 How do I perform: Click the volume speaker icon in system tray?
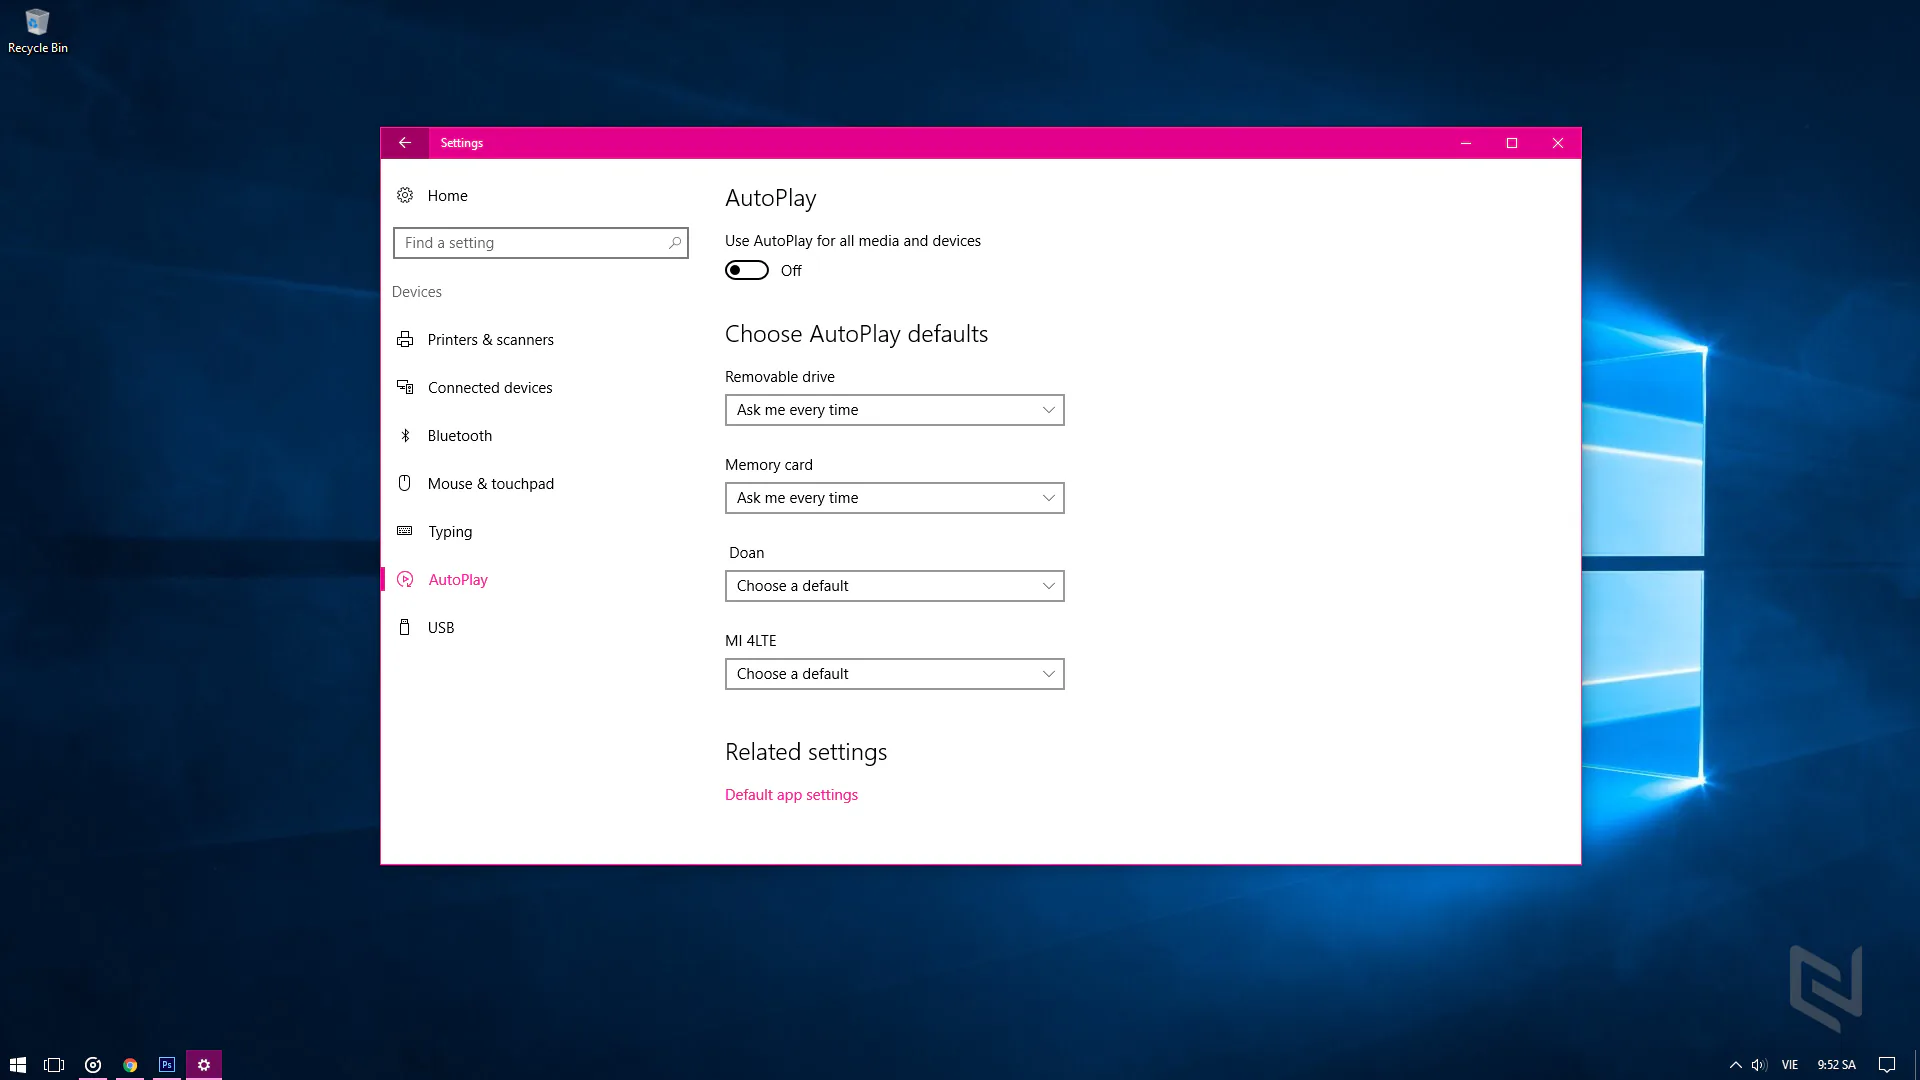[x=1759, y=1065]
